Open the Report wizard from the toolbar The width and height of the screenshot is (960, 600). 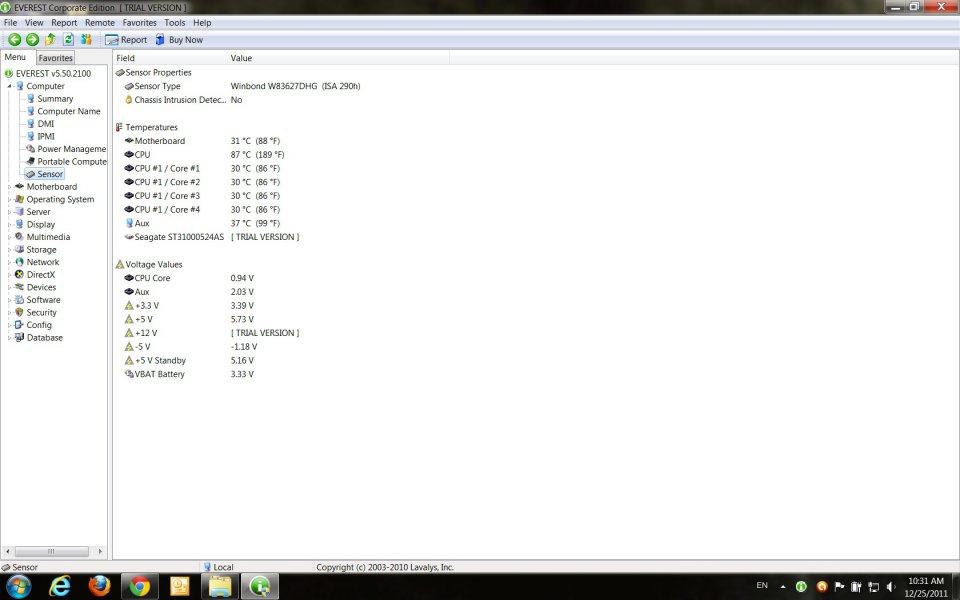pos(126,40)
